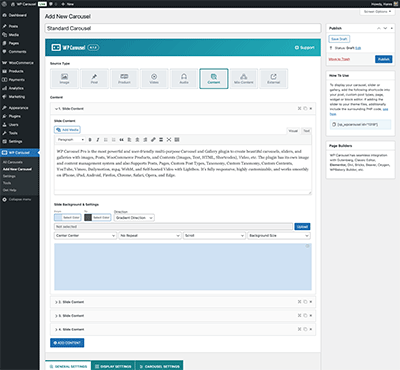
Task: Edit the Standard Carousel title field
Action: [183, 28]
